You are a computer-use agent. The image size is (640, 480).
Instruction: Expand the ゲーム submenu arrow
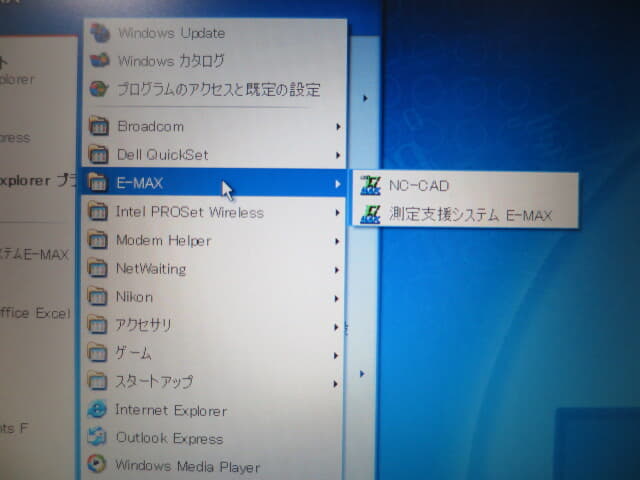pyautogui.click(x=336, y=356)
